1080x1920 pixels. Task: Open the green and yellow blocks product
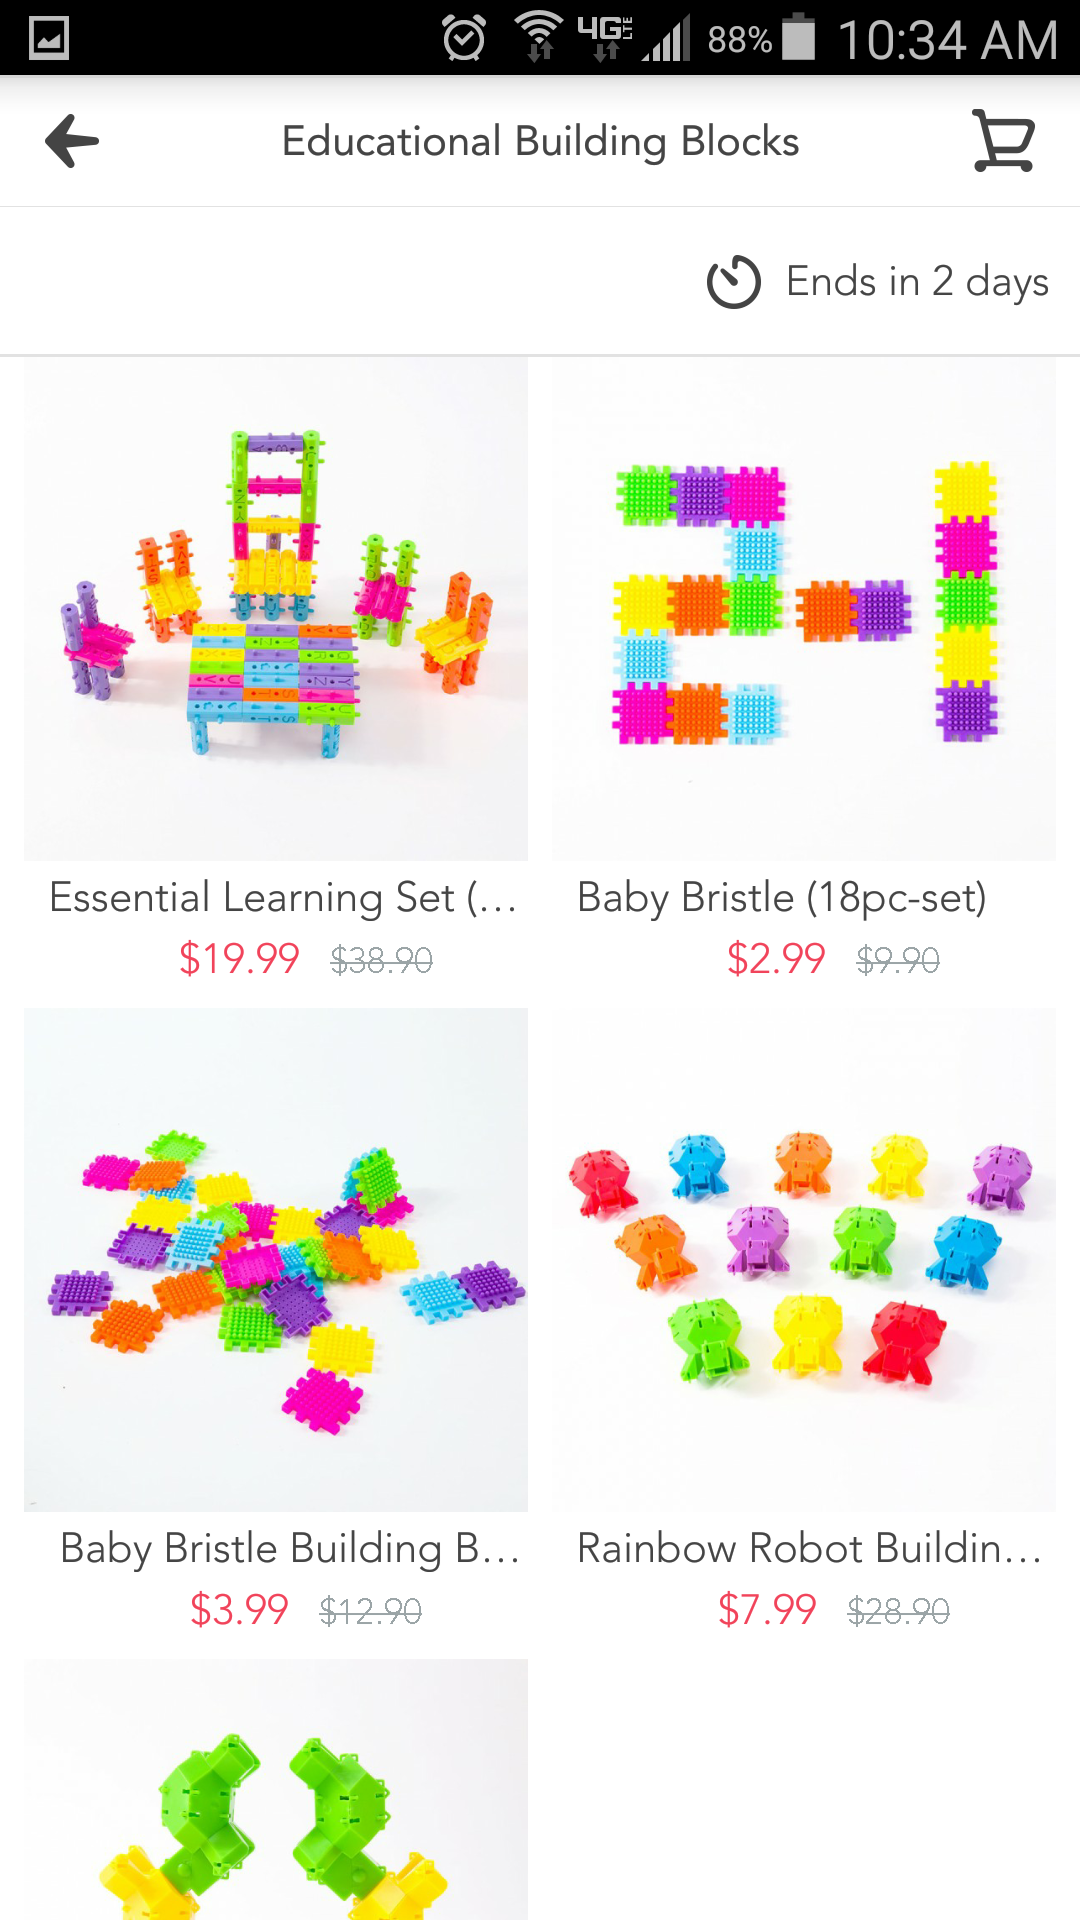[x=276, y=1789]
